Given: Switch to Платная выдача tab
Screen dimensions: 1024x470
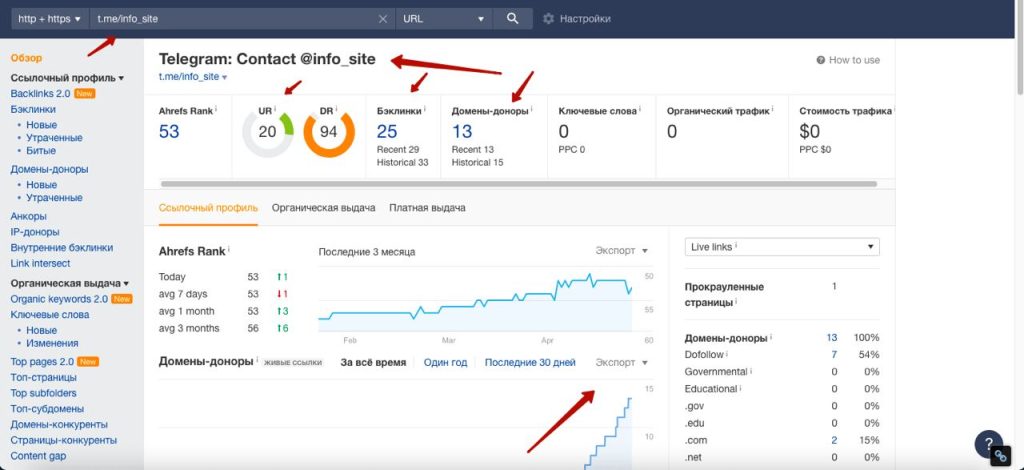Looking at the screenshot, I should [x=427, y=208].
